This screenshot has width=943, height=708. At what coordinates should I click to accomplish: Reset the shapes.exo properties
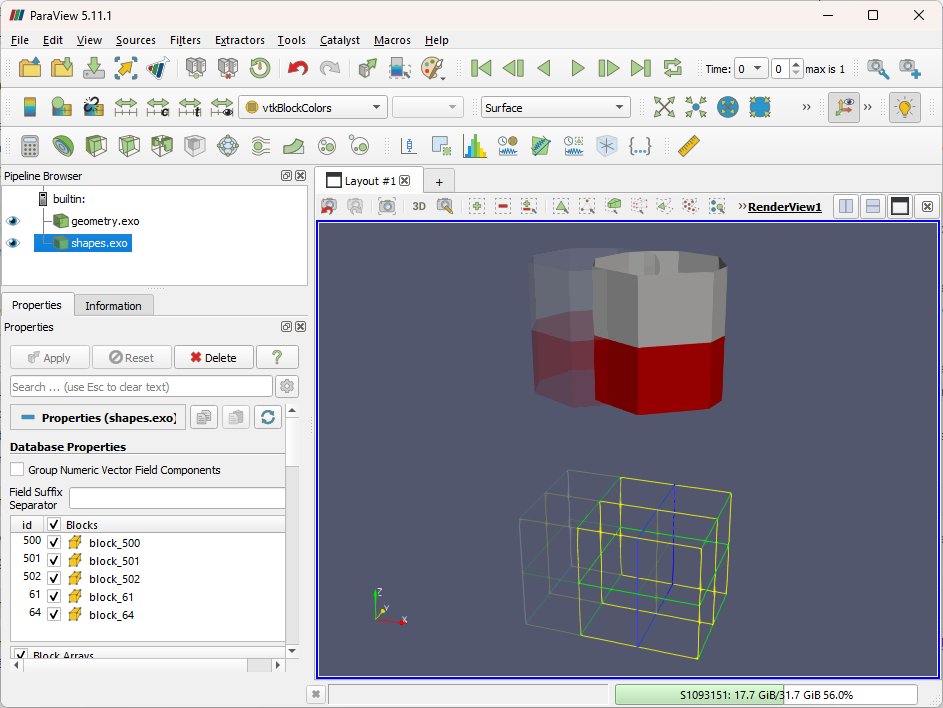130,357
